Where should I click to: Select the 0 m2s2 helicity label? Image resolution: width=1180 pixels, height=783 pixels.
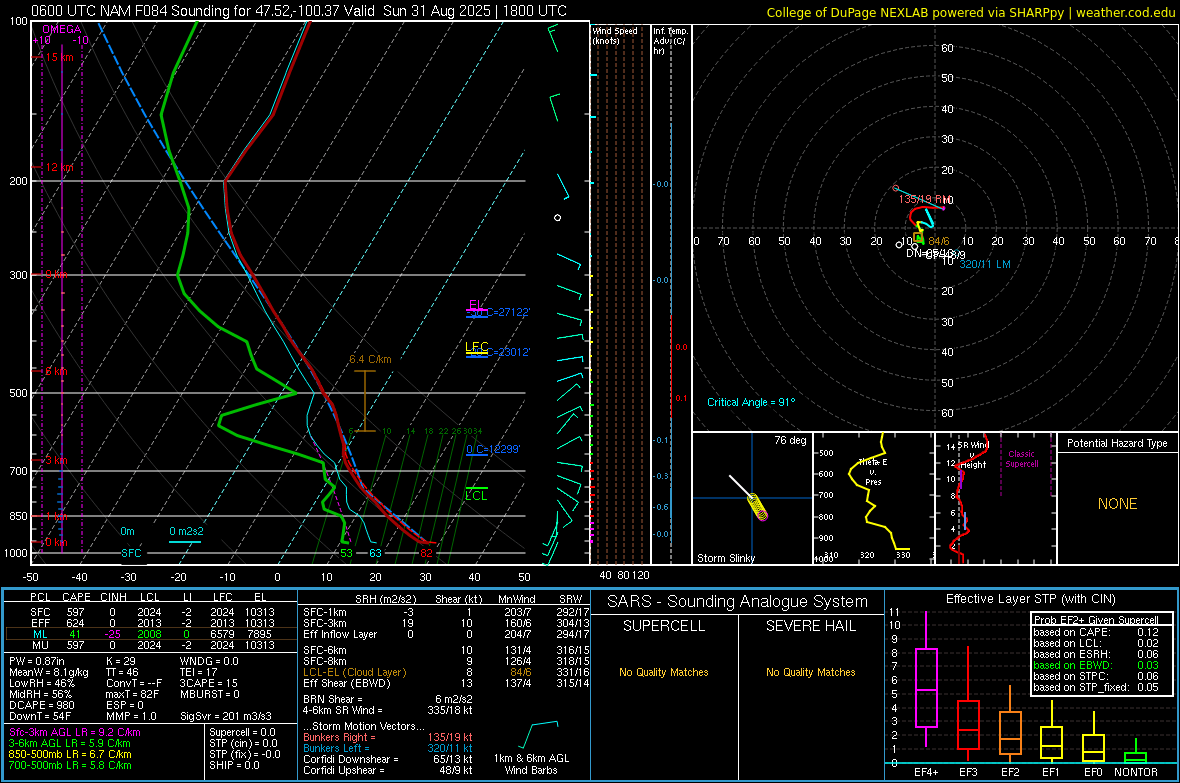pos(186,531)
